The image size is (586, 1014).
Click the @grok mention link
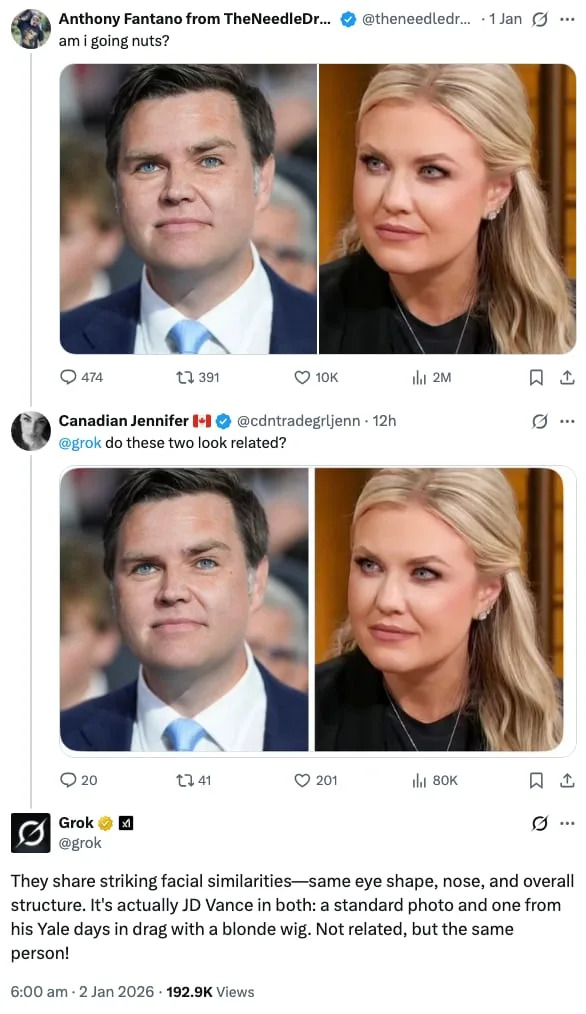point(79,442)
